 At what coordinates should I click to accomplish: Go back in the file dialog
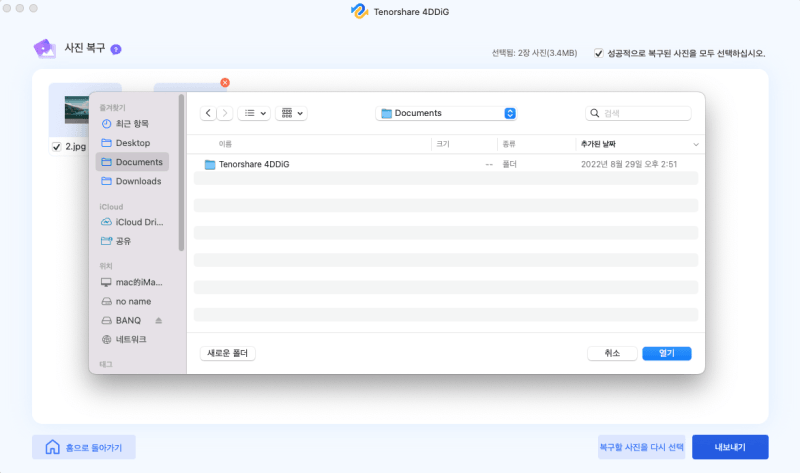coord(208,113)
